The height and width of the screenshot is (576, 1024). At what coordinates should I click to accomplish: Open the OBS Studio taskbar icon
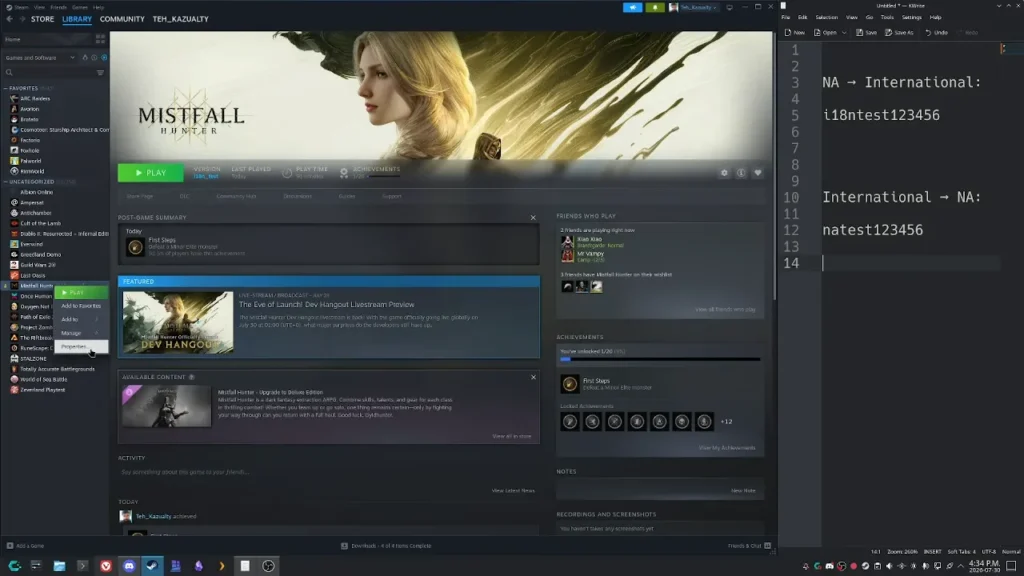(268, 566)
